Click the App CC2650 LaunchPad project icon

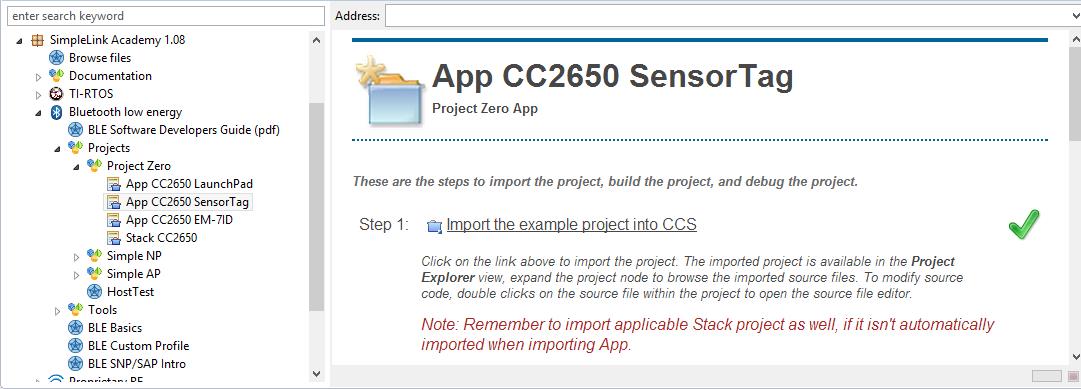coord(114,183)
